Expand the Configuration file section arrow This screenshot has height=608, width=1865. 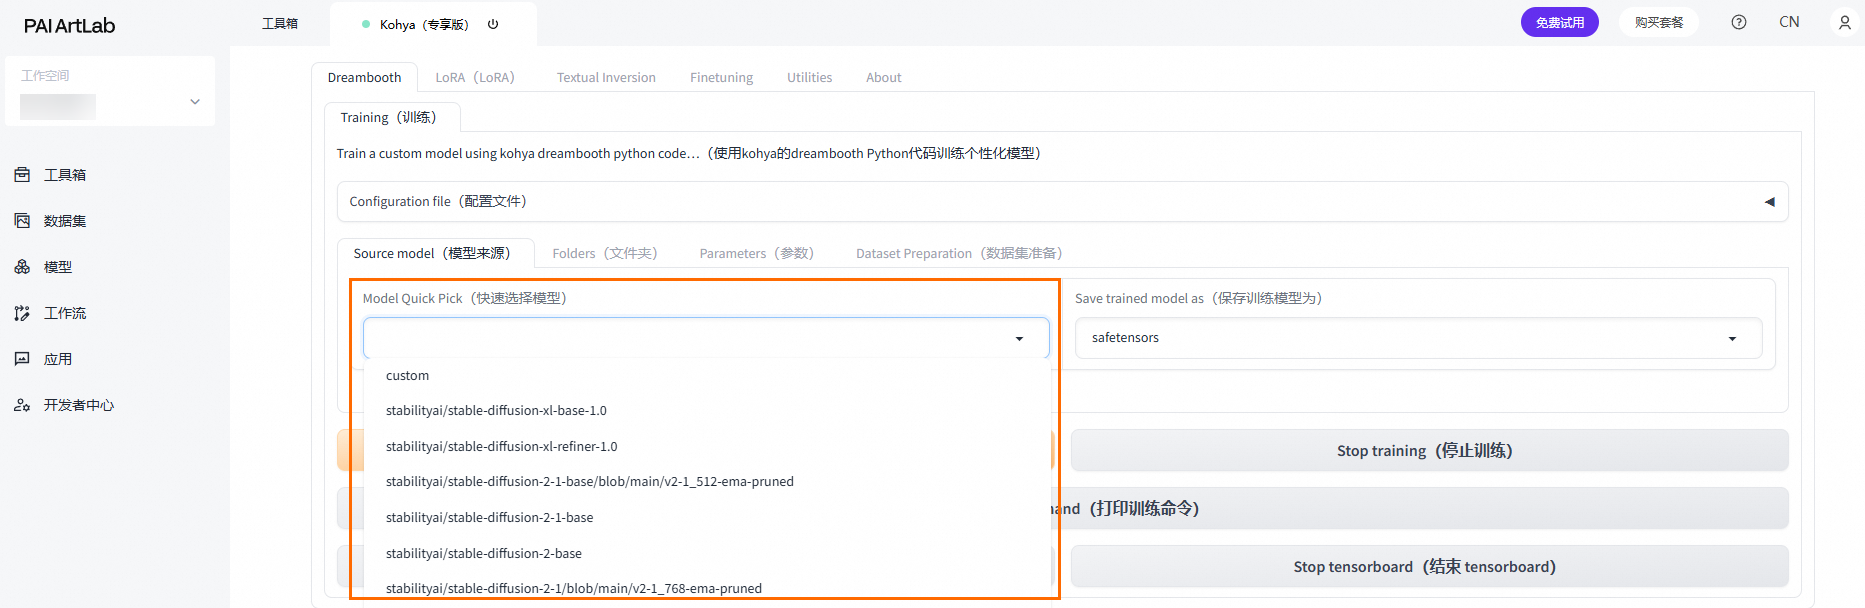click(1769, 202)
